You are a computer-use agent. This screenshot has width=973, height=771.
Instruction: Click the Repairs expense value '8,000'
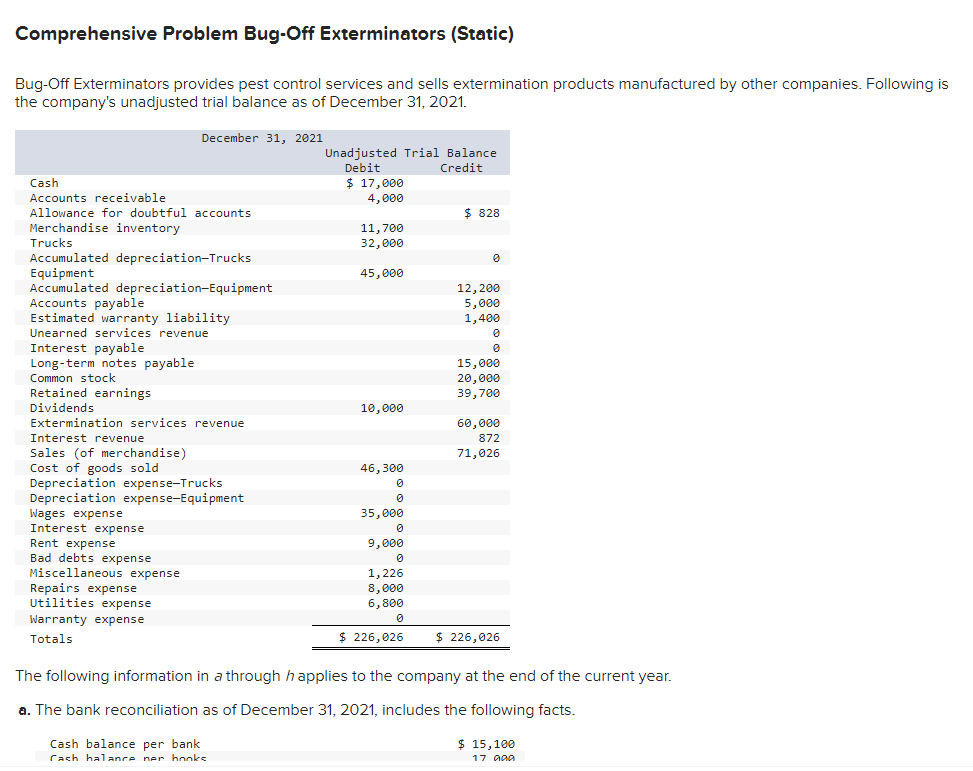click(x=385, y=588)
